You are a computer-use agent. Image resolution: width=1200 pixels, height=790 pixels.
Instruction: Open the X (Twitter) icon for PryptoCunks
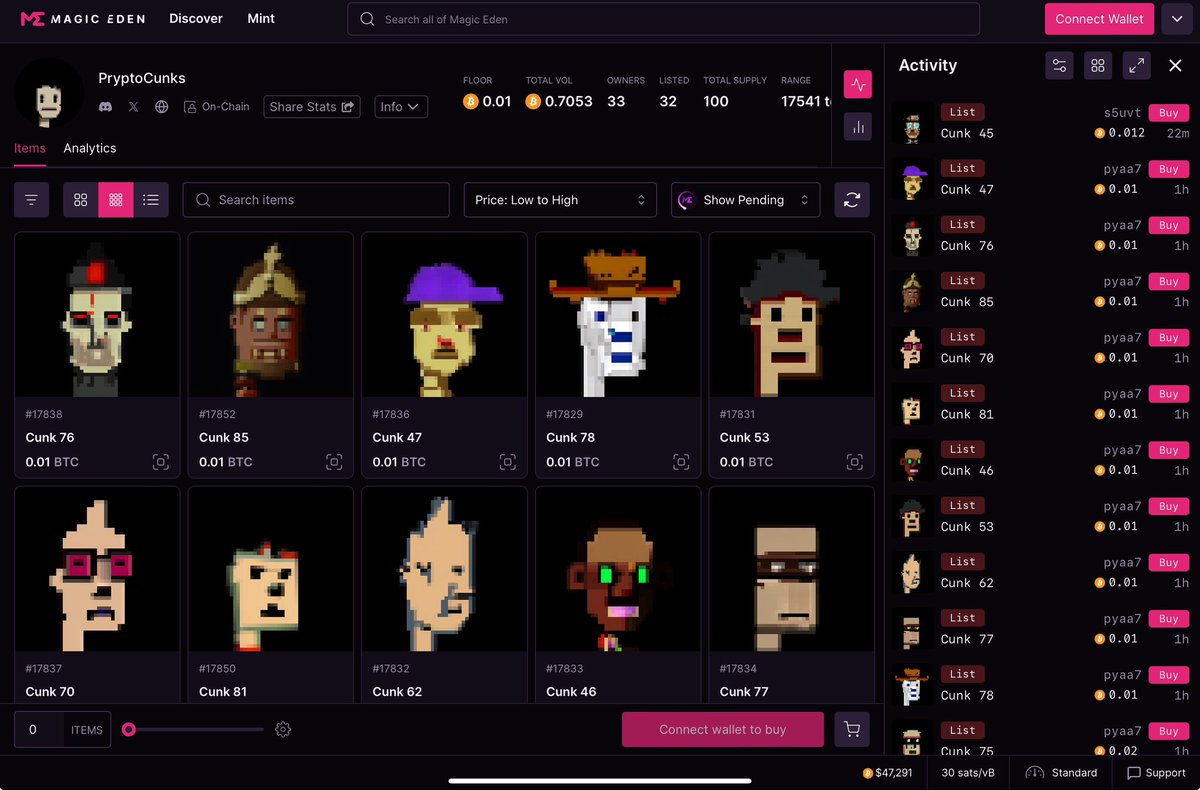click(133, 107)
